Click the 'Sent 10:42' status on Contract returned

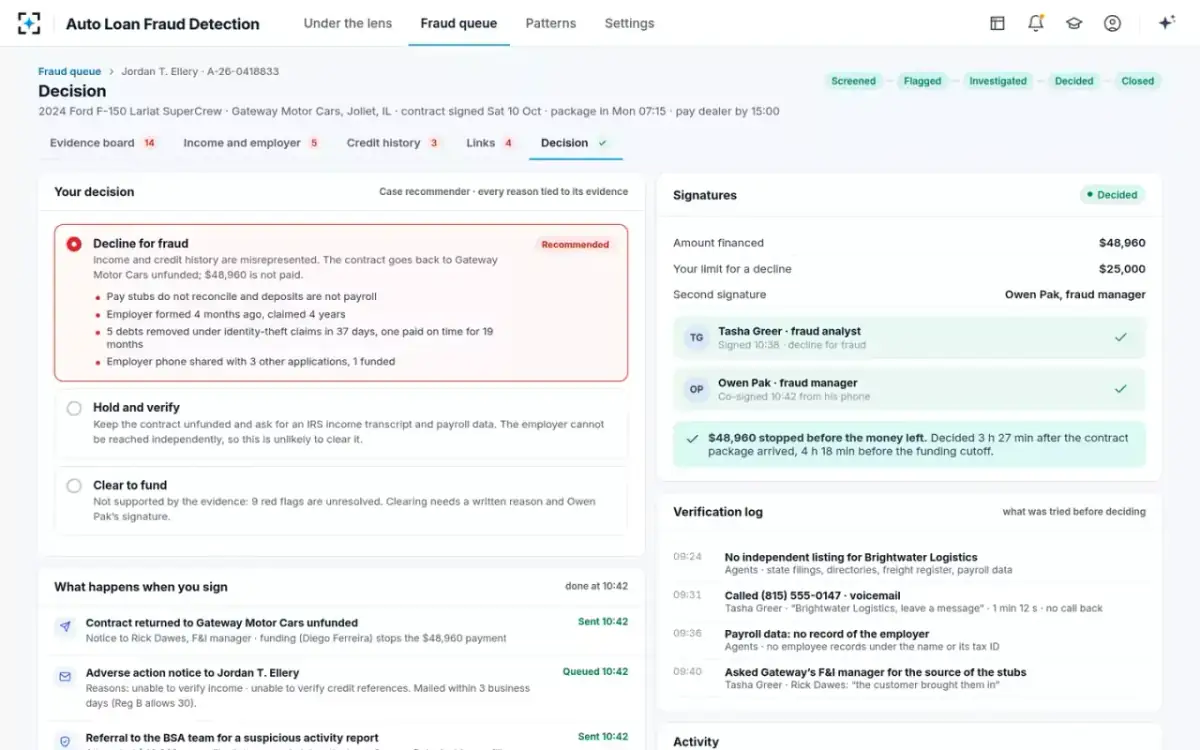pyautogui.click(x=603, y=622)
